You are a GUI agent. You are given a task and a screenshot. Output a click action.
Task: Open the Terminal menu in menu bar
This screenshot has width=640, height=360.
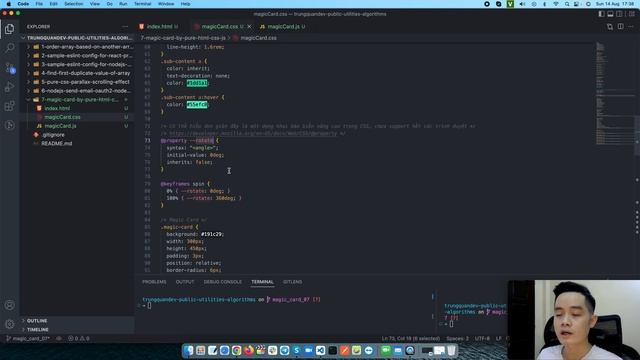142,4
